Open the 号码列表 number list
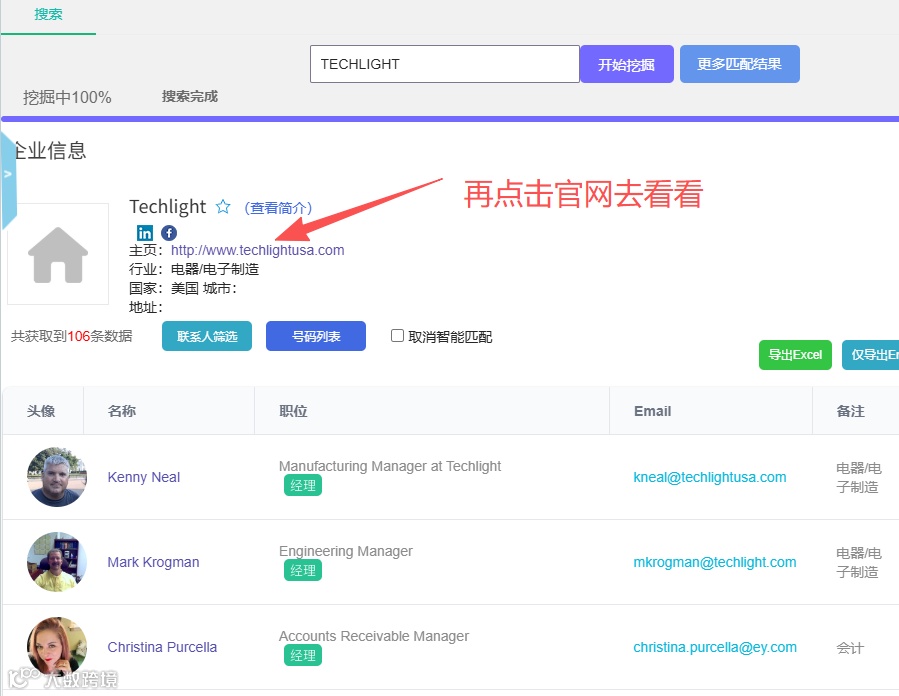 point(316,336)
